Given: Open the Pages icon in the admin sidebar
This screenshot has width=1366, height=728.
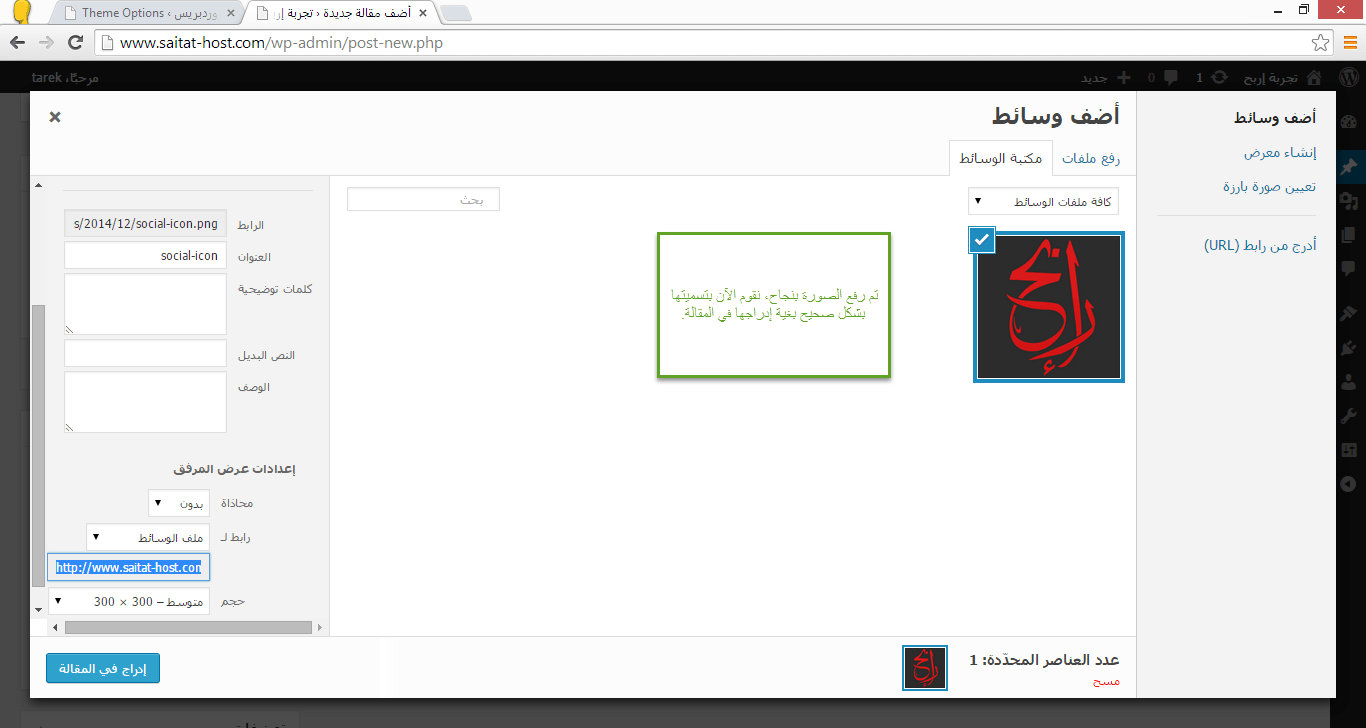Looking at the screenshot, I should coord(1349,235).
